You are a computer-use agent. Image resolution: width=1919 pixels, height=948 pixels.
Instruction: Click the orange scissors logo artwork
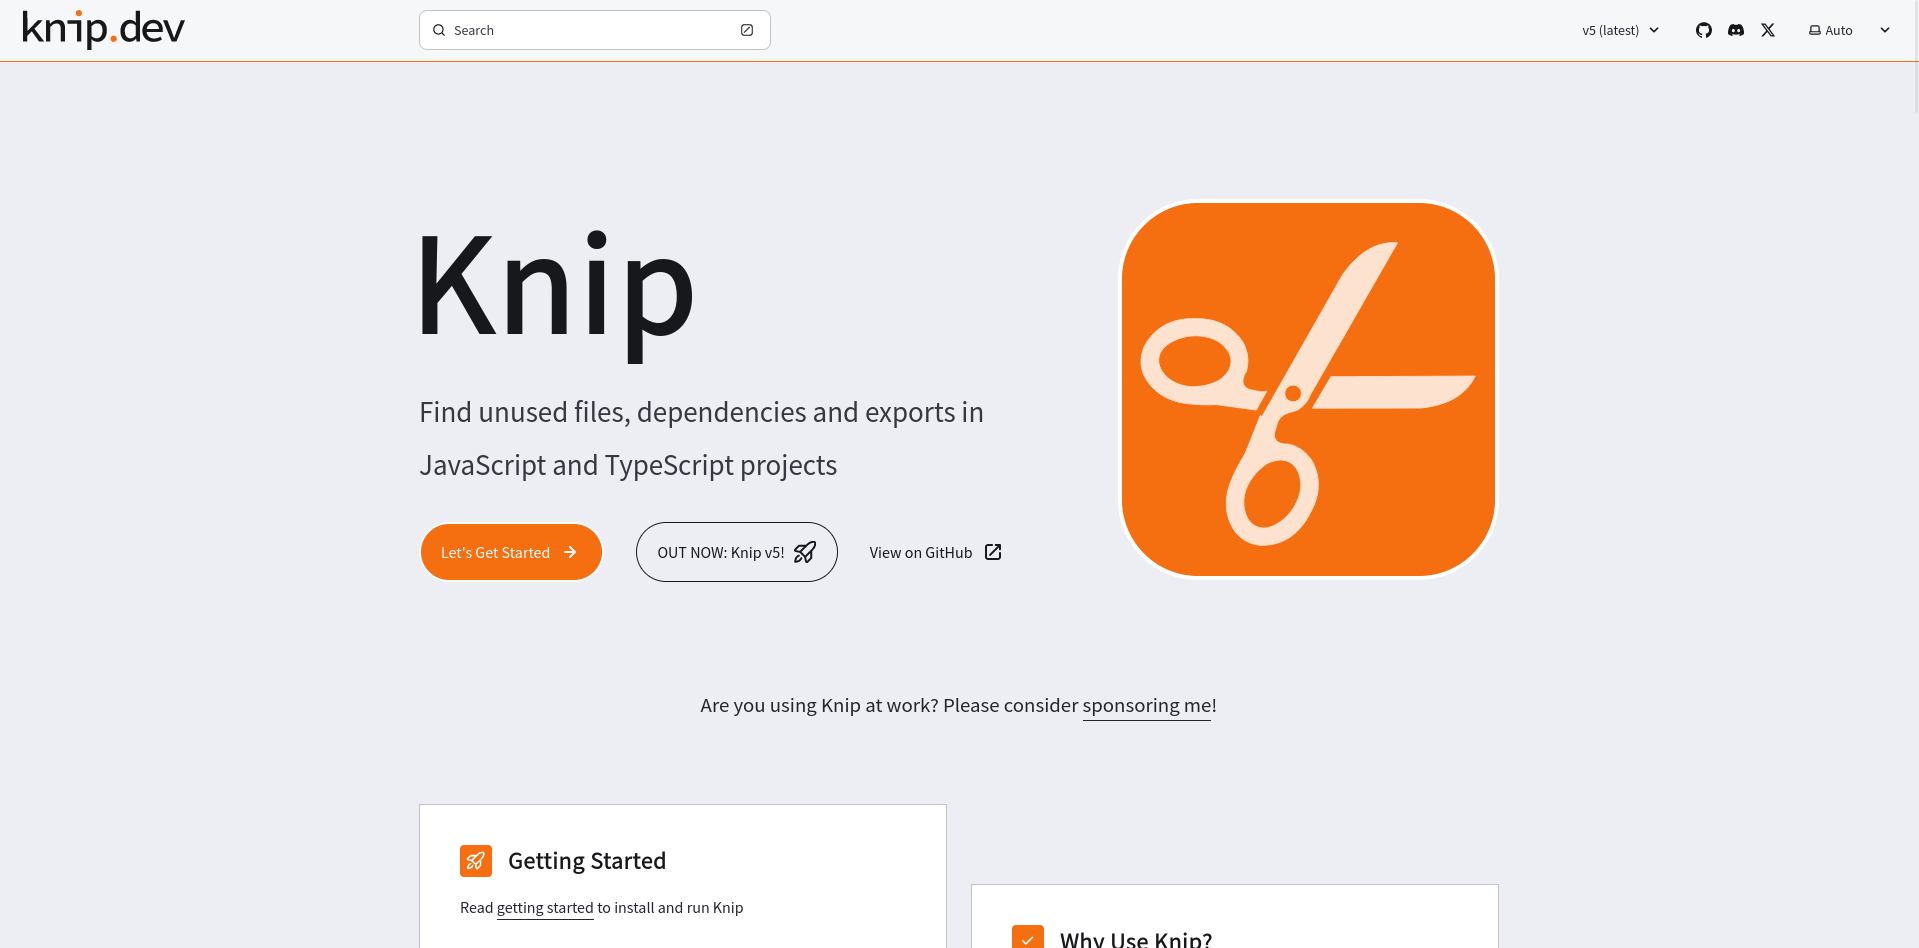pyautogui.click(x=1307, y=389)
